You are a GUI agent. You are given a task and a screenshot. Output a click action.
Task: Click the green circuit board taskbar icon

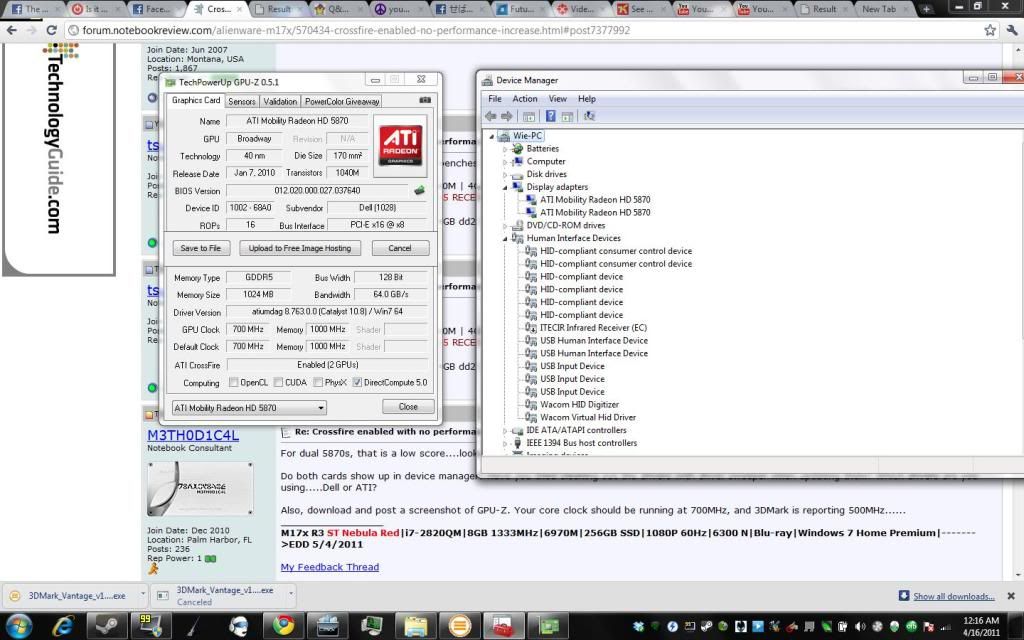click(x=549, y=626)
